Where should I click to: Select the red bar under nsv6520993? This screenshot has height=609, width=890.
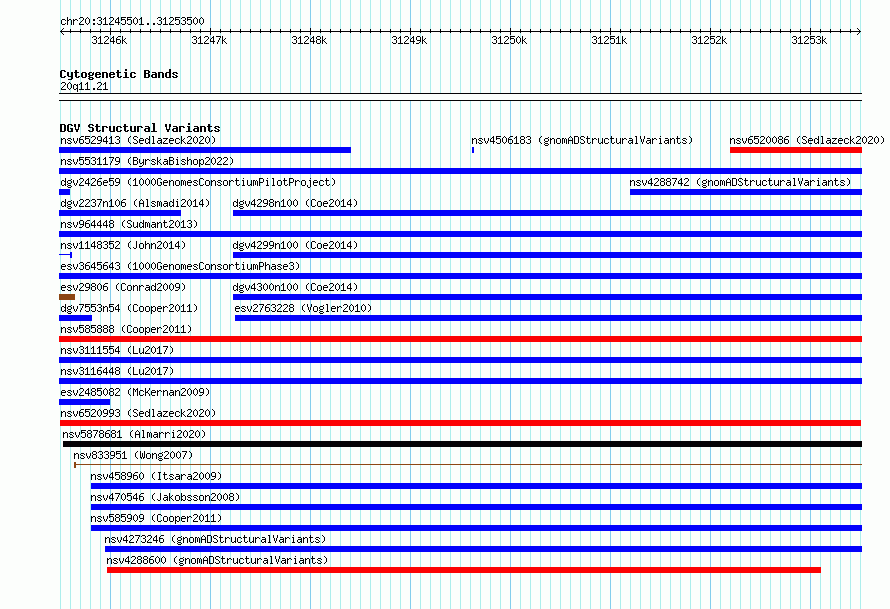460,423
